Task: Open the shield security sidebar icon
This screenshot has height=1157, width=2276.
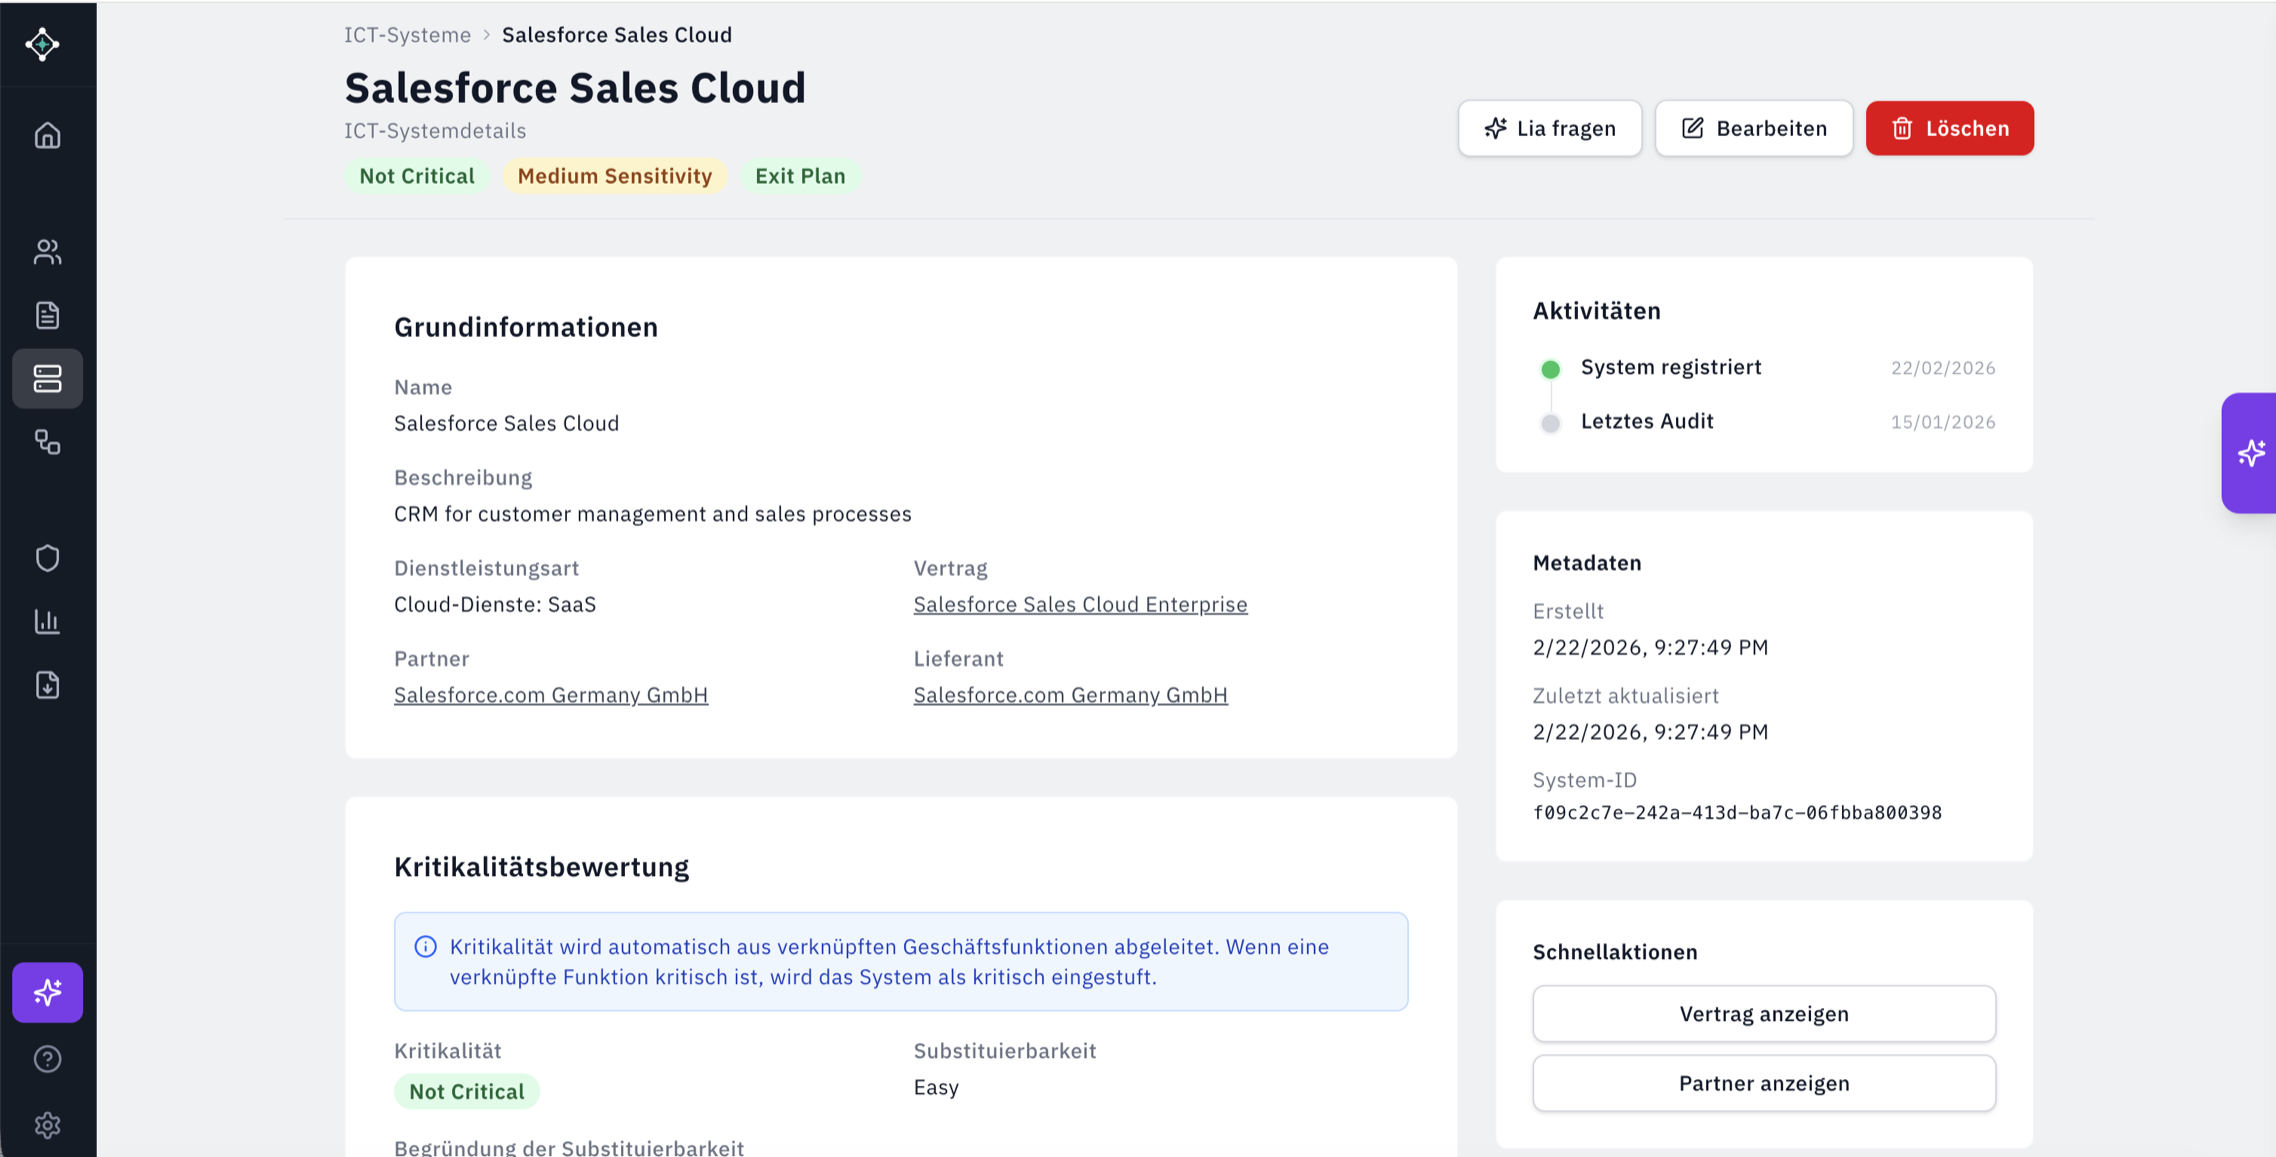Action: pyautogui.click(x=47, y=558)
